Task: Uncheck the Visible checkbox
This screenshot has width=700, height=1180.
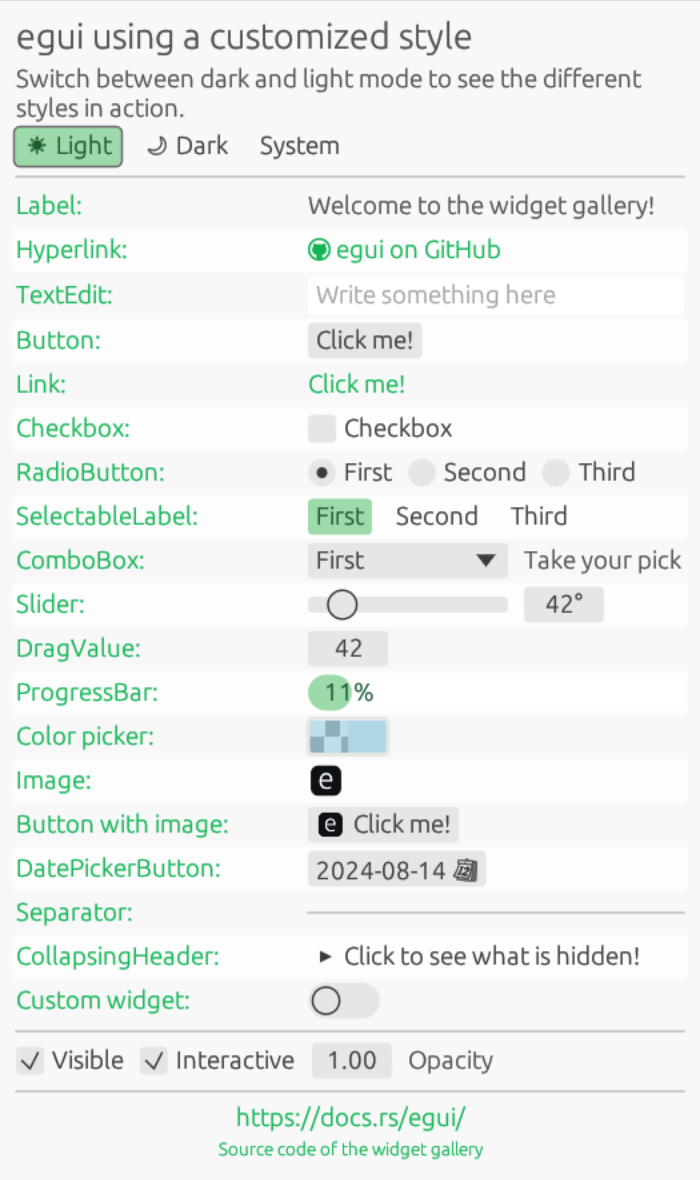Action: pos(30,1061)
